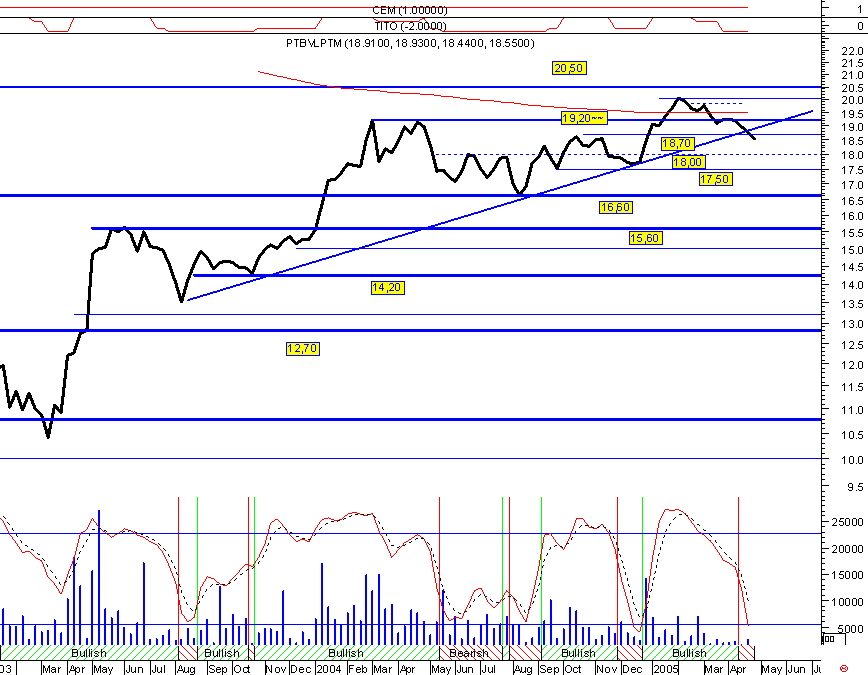Click the yellow 12,70 support label
Image resolution: width=868 pixels, height=675 pixels.
point(303,348)
